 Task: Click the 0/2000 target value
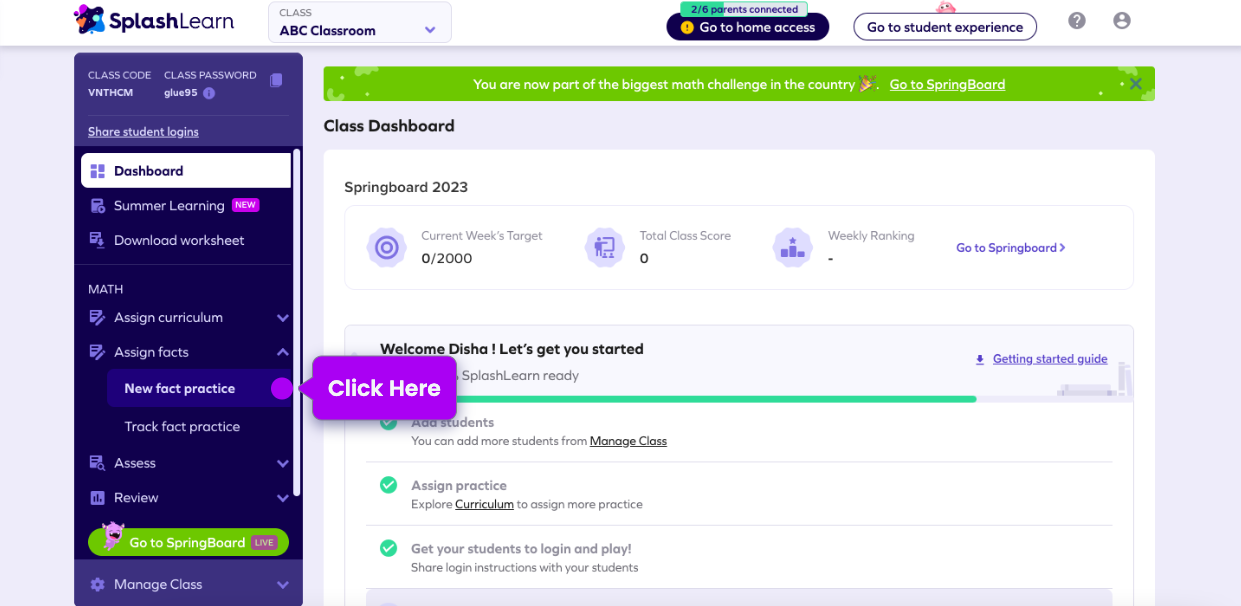click(x=446, y=258)
